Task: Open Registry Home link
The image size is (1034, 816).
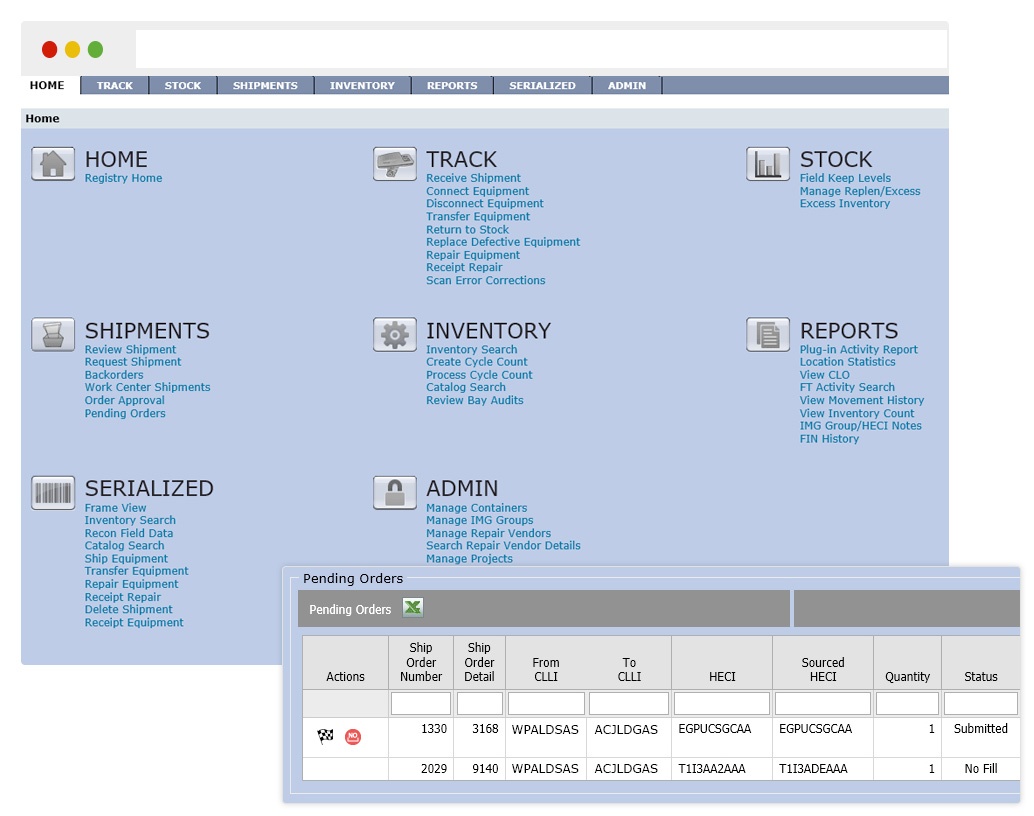Action: coord(123,178)
